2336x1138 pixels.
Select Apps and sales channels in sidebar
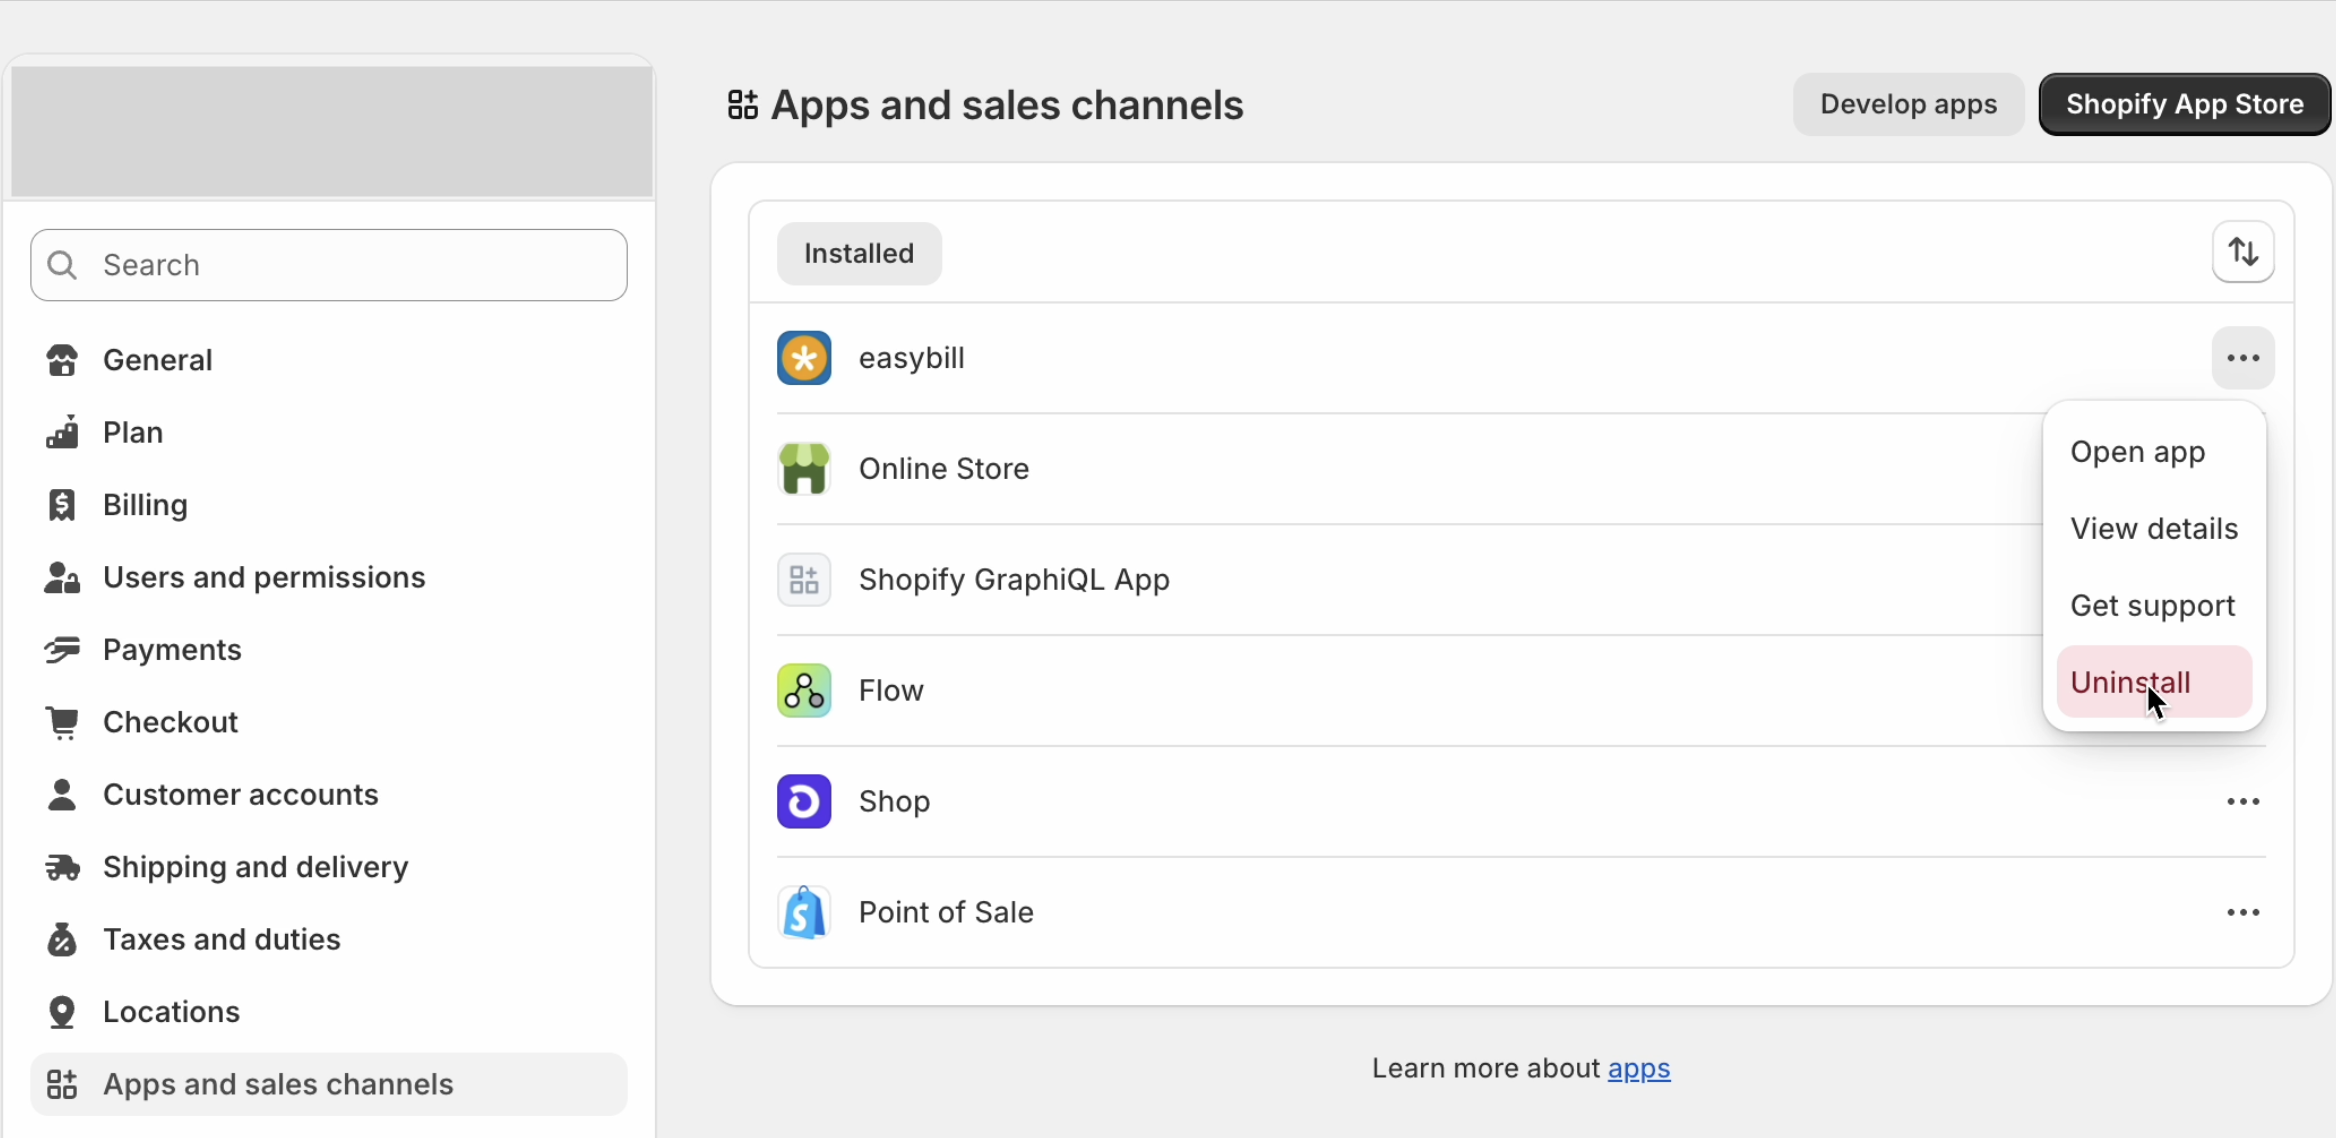329,1084
